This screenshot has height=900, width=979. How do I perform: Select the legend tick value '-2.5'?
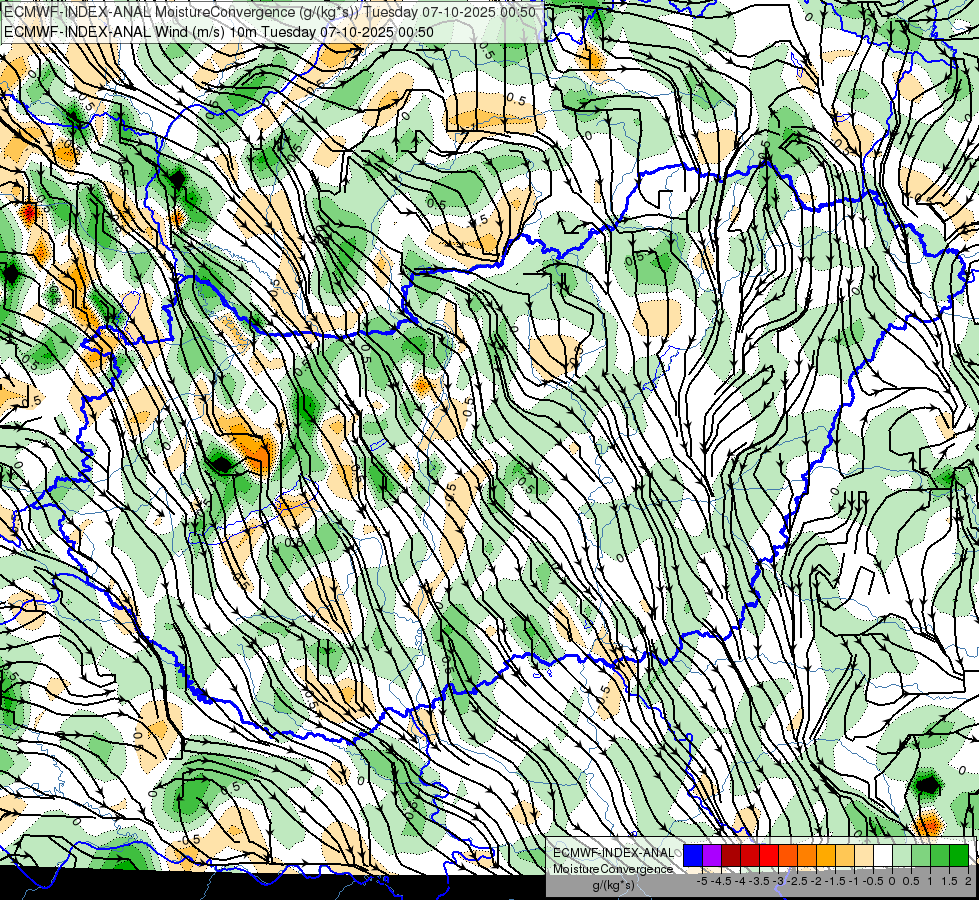tap(797, 881)
